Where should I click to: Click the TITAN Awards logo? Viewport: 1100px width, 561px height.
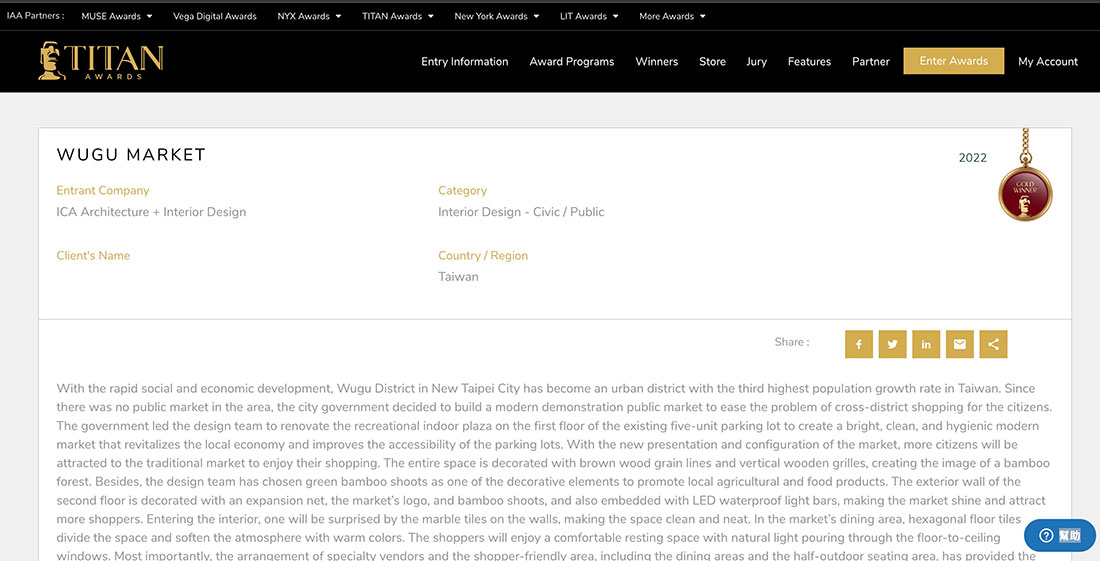101,61
